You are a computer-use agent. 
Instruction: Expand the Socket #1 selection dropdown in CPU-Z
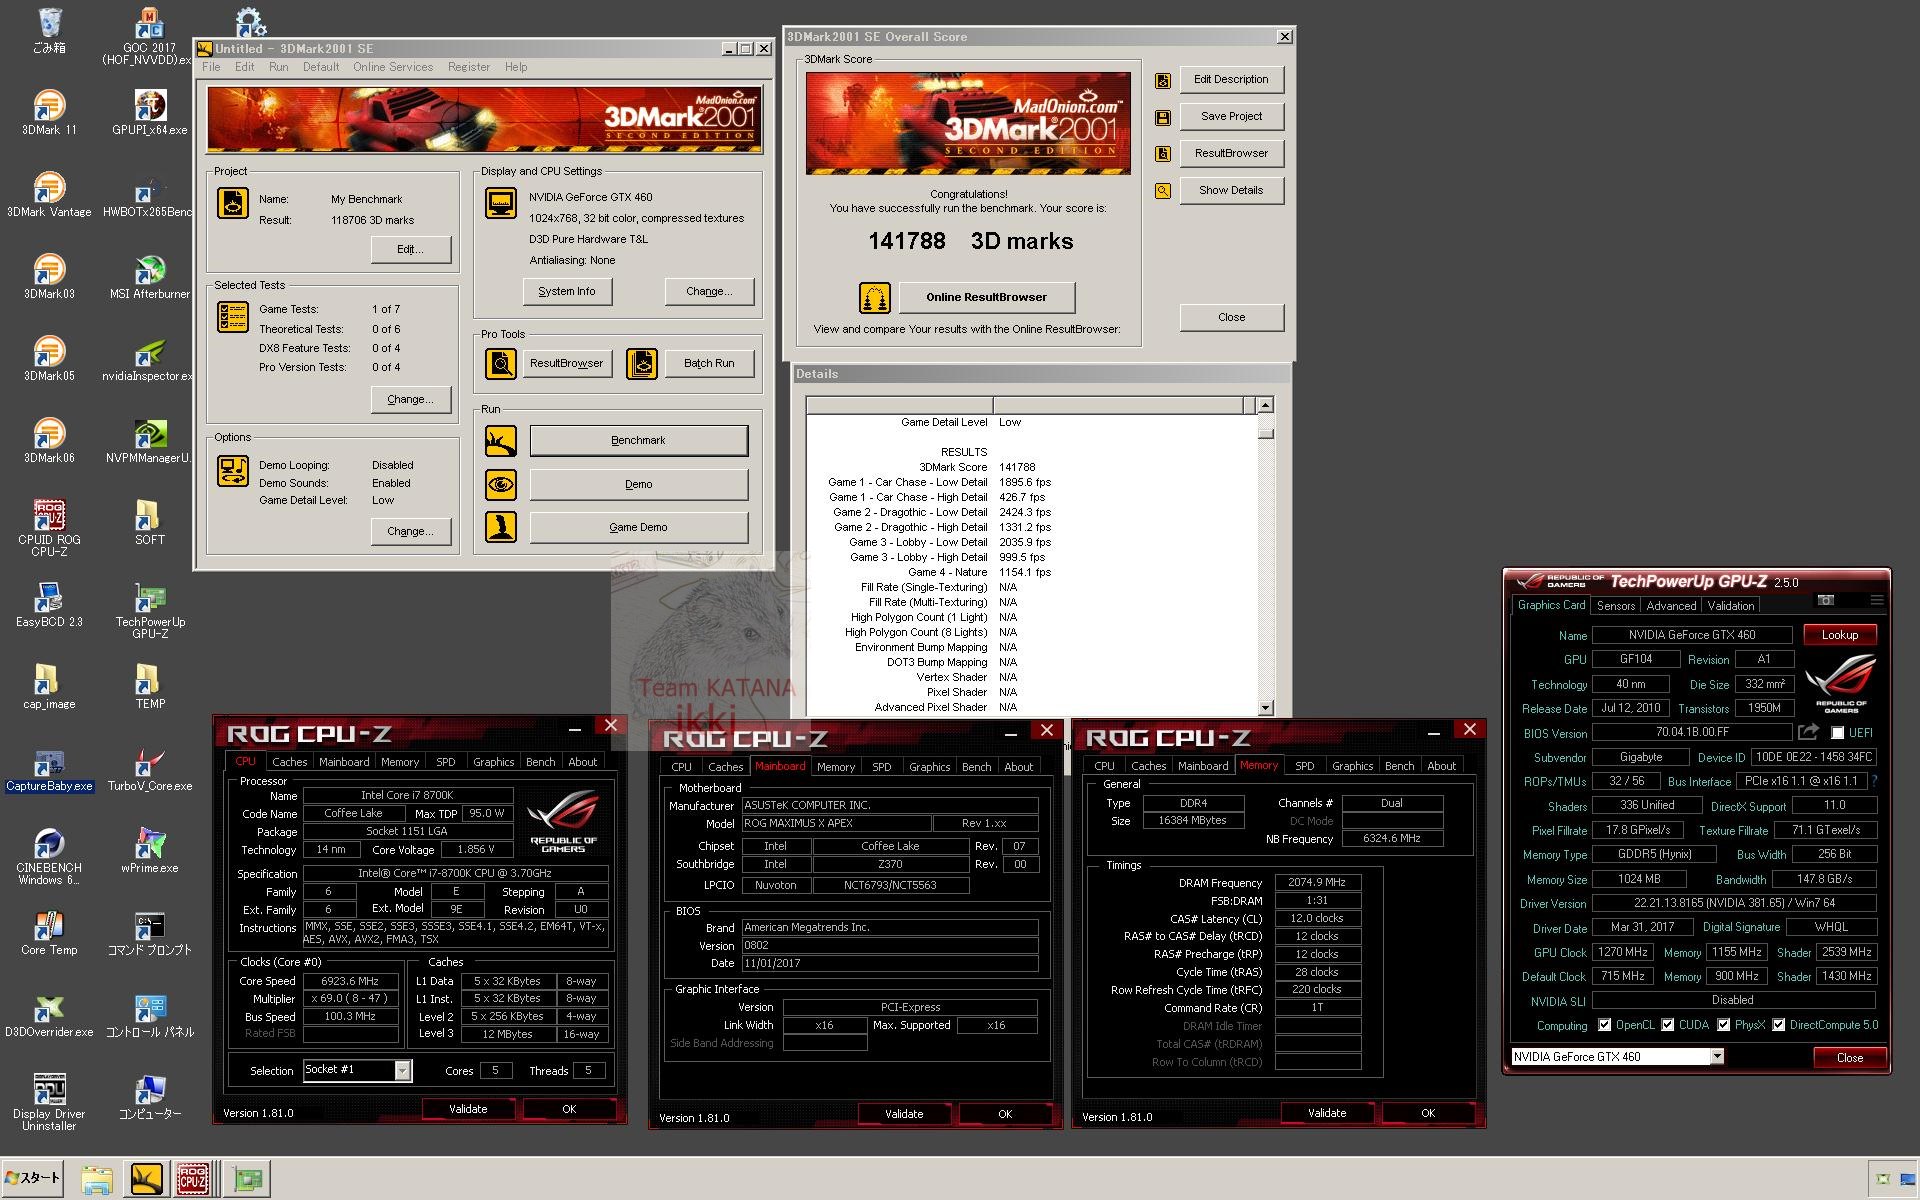coord(402,1071)
